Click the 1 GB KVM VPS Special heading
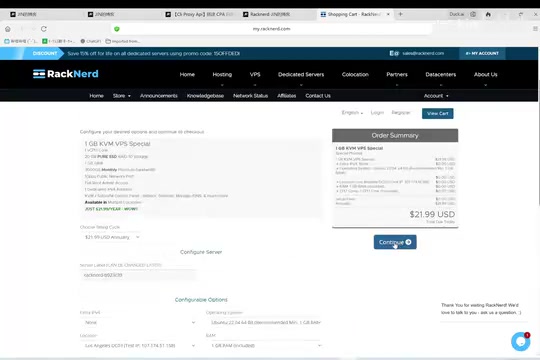The width and height of the screenshot is (540, 360). (x=117, y=144)
